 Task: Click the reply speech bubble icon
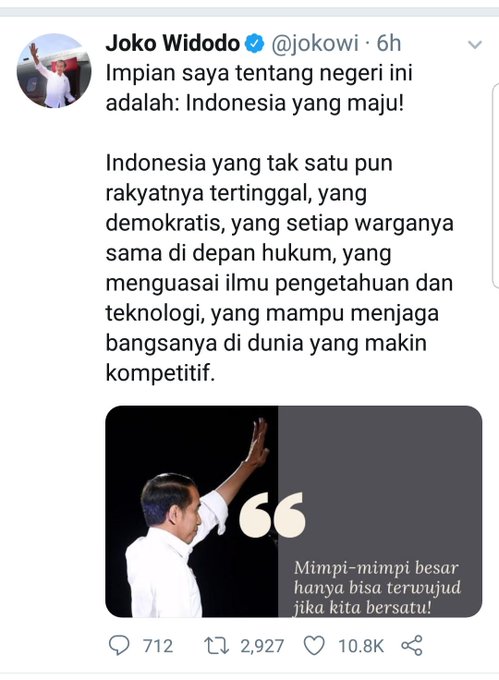(119, 645)
